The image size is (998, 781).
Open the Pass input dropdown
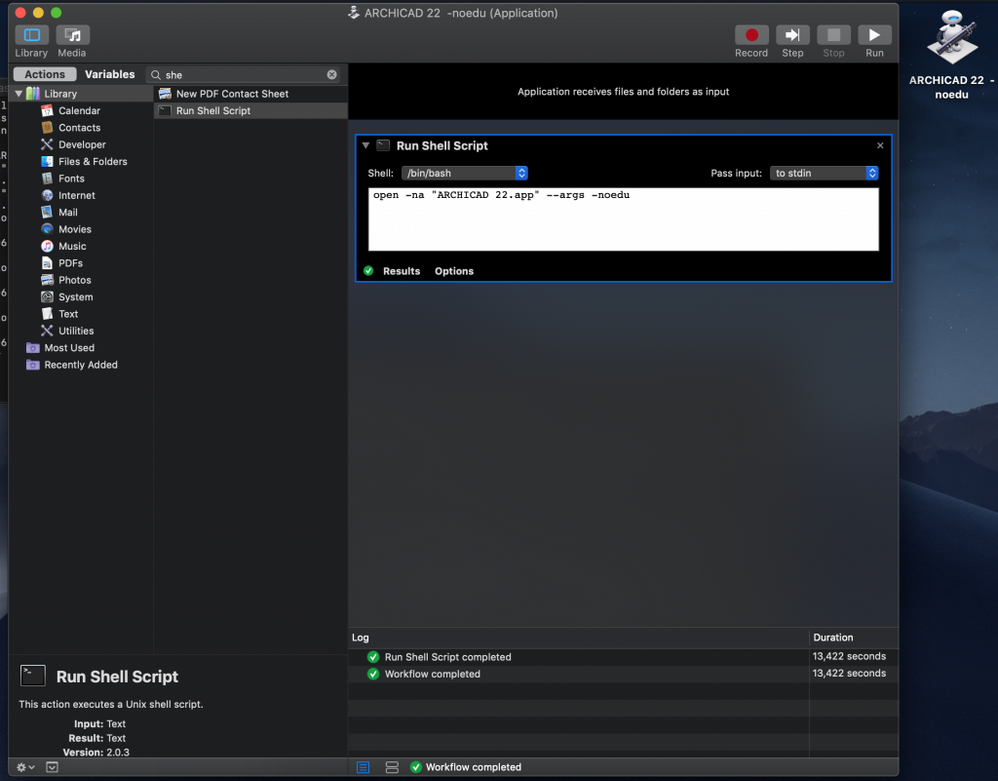click(x=824, y=173)
